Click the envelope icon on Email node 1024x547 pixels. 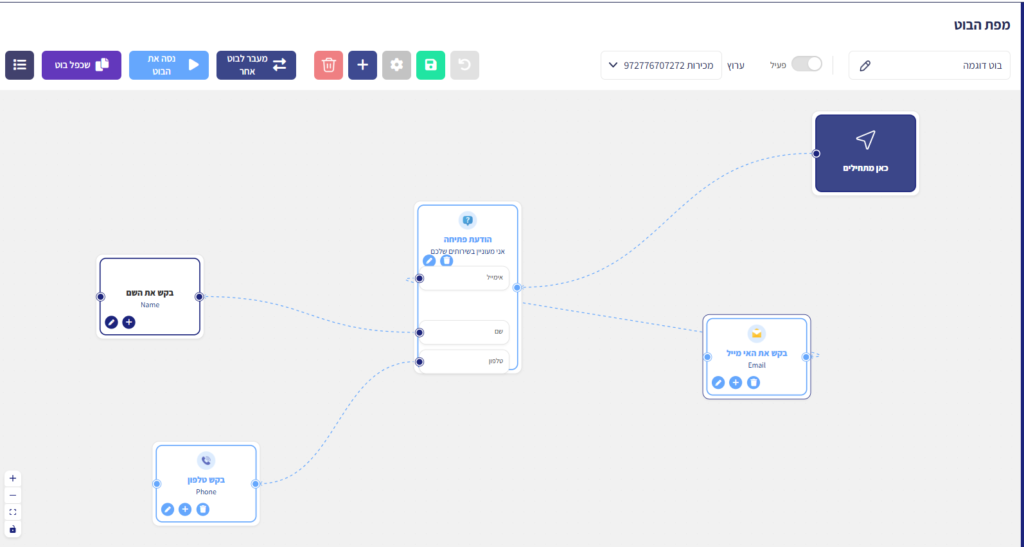tap(756, 334)
